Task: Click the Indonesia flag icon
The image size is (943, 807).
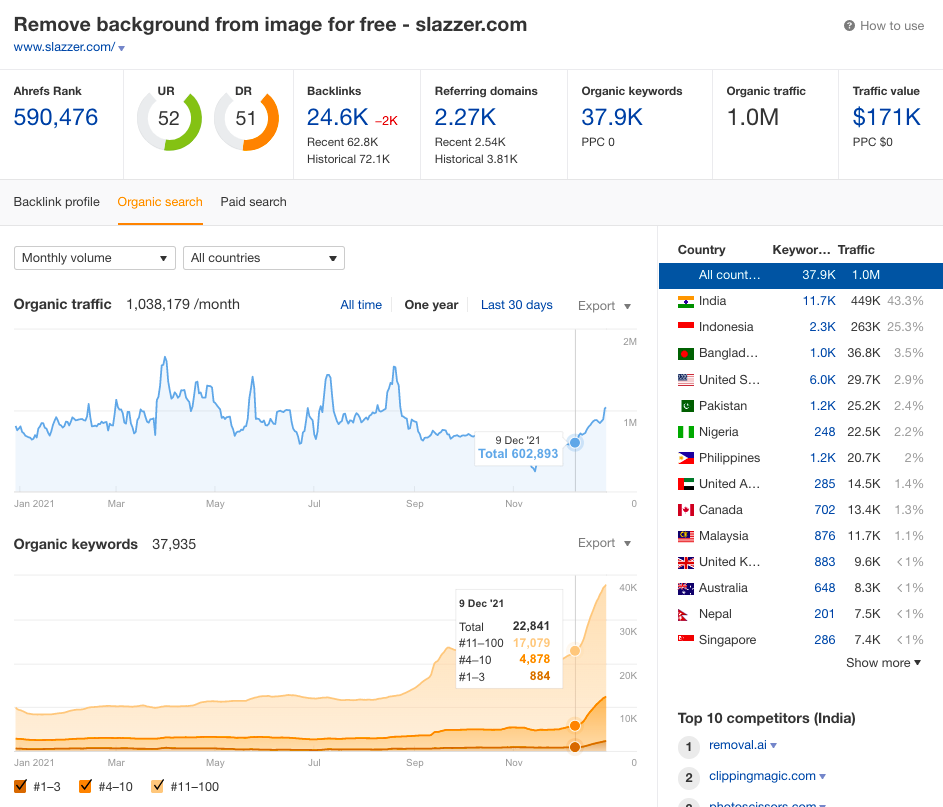Action: pyautogui.click(x=685, y=327)
